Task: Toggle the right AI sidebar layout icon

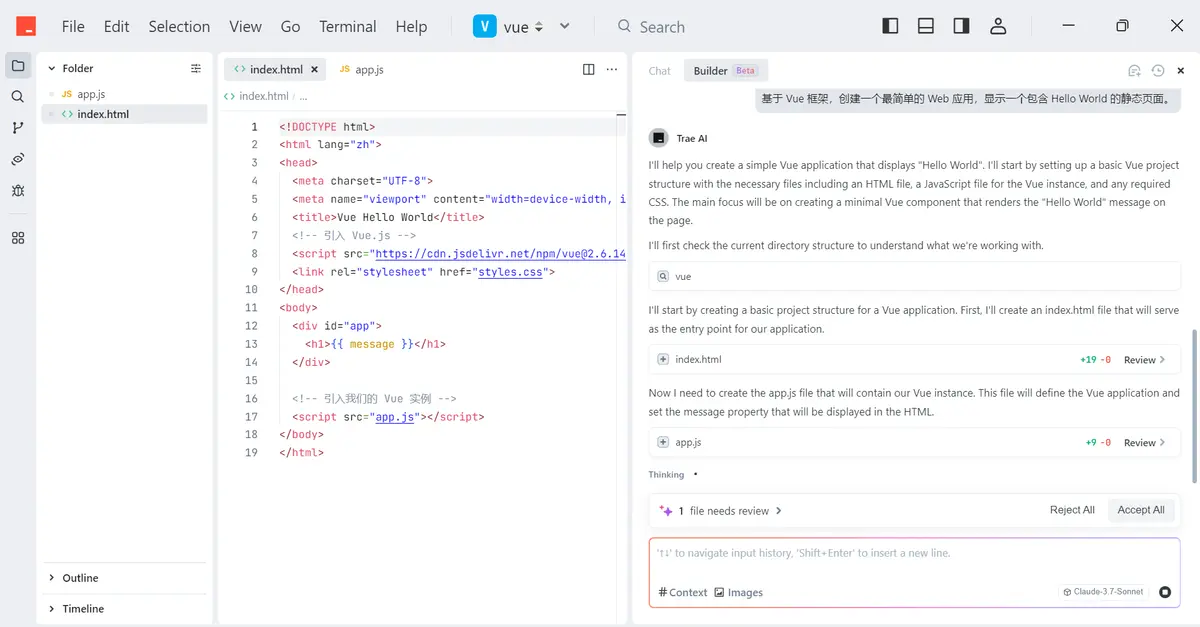Action: coord(961,26)
